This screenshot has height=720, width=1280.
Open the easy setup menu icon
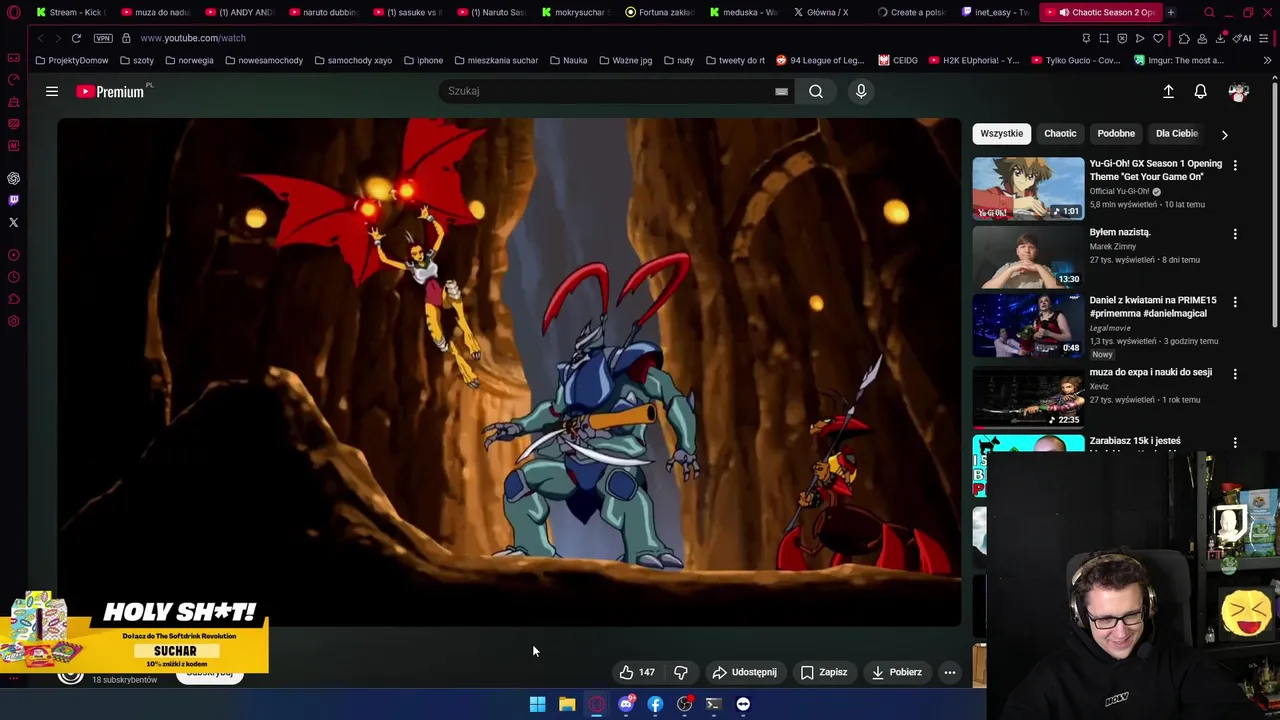coord(1264,38)
